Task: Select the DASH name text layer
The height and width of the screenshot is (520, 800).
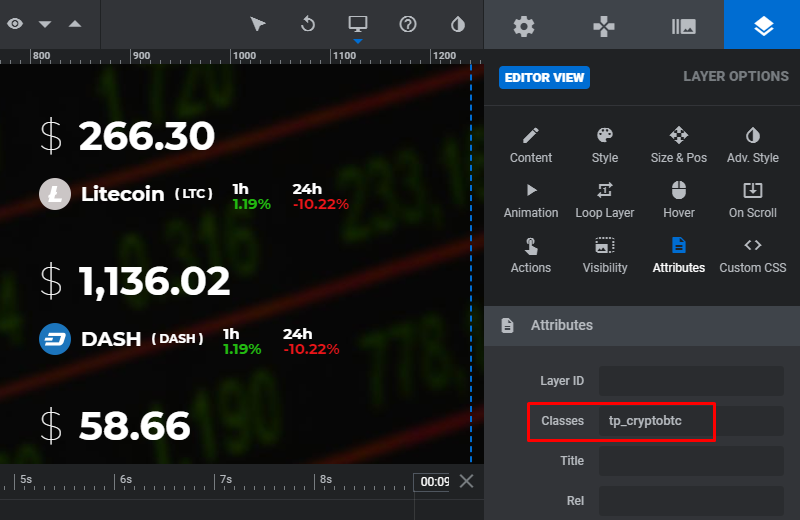Action: click(111, 339)
